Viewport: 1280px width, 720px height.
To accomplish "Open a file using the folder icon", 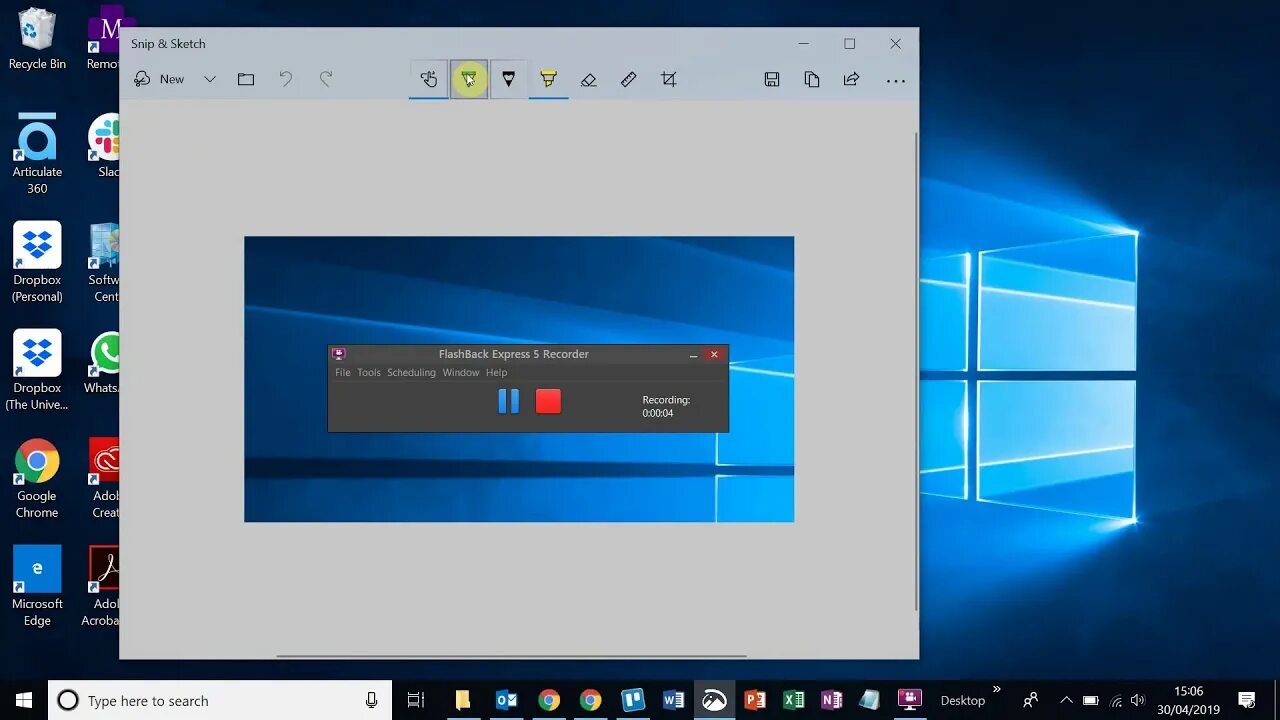I will pos(246,79).
